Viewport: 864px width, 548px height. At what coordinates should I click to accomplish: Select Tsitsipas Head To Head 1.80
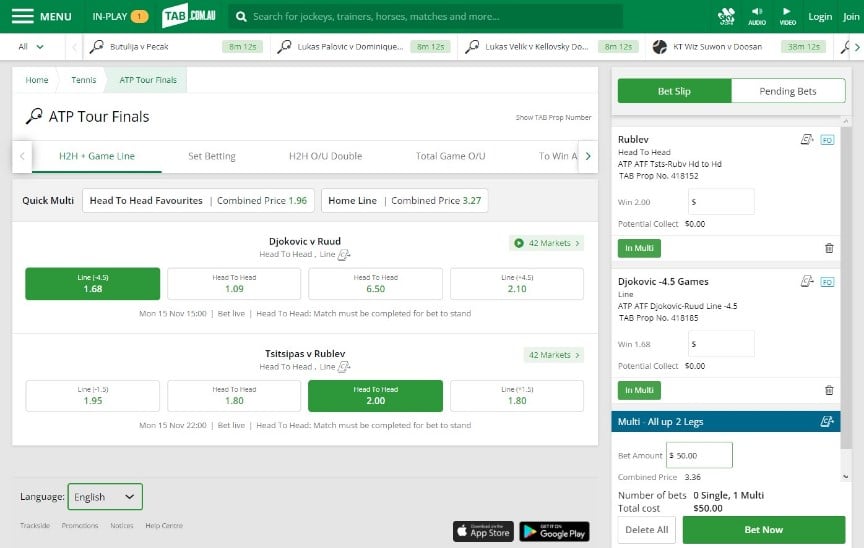234,396
